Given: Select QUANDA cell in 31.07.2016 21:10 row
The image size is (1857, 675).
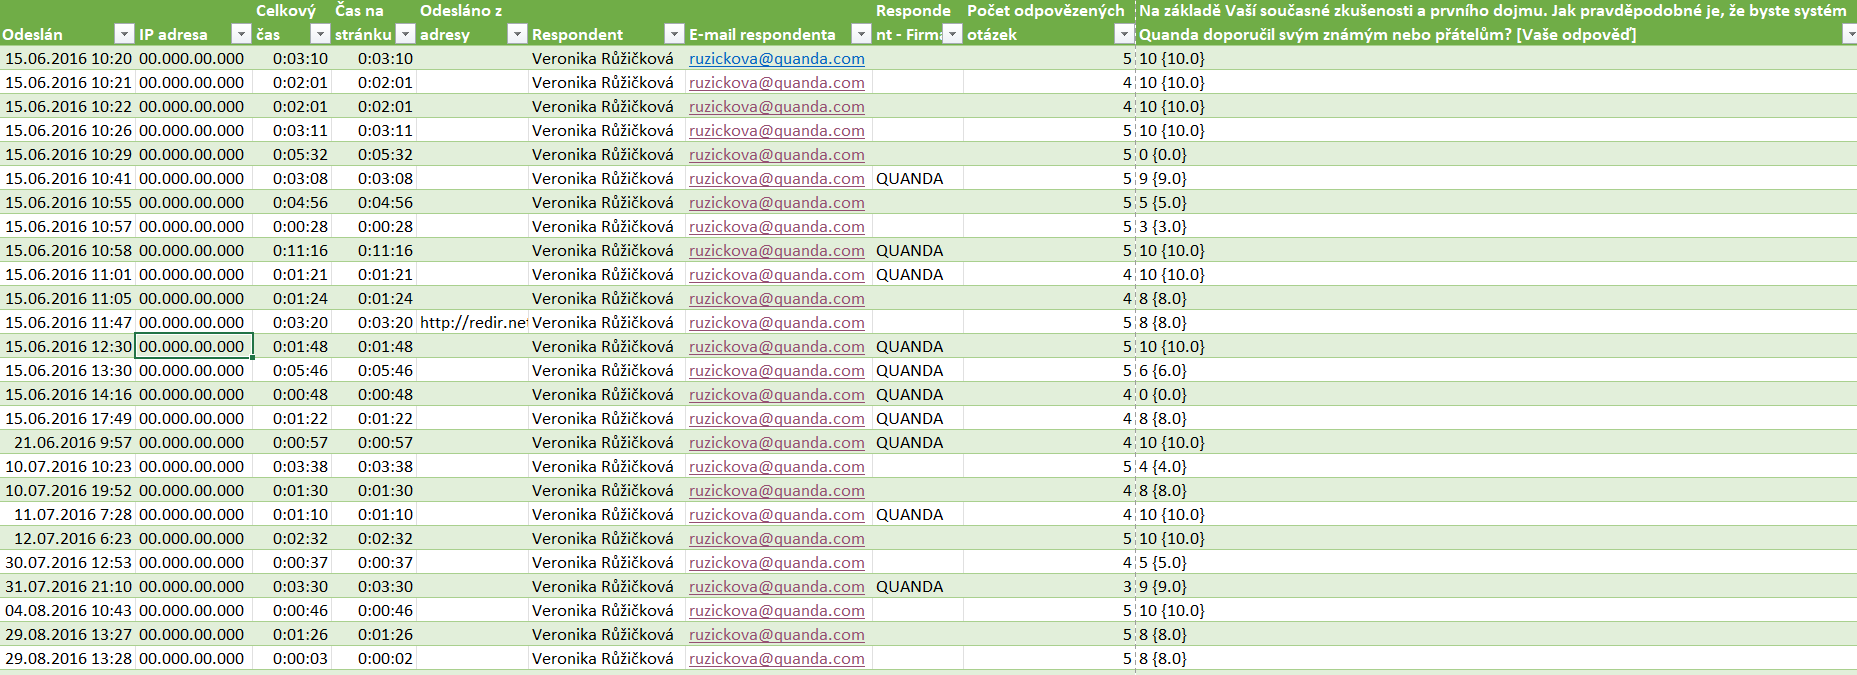Looking at the screenshot, I should tap(917, 586).
